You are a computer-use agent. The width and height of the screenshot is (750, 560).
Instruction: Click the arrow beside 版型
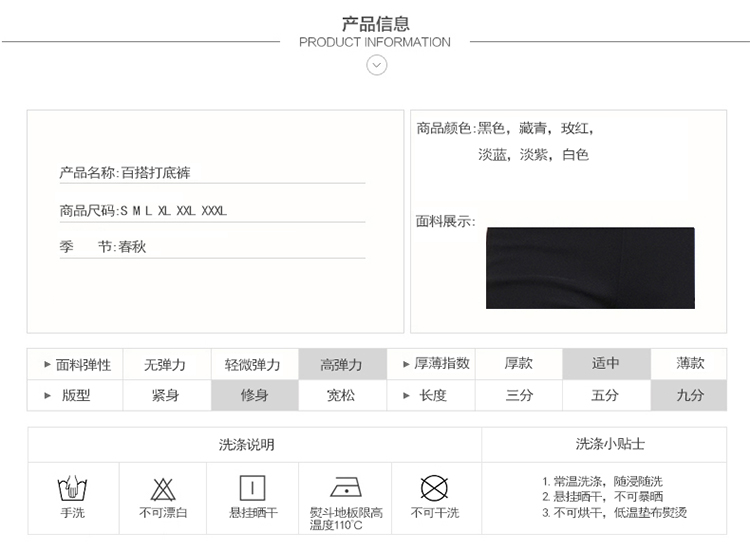click(47, 395)
